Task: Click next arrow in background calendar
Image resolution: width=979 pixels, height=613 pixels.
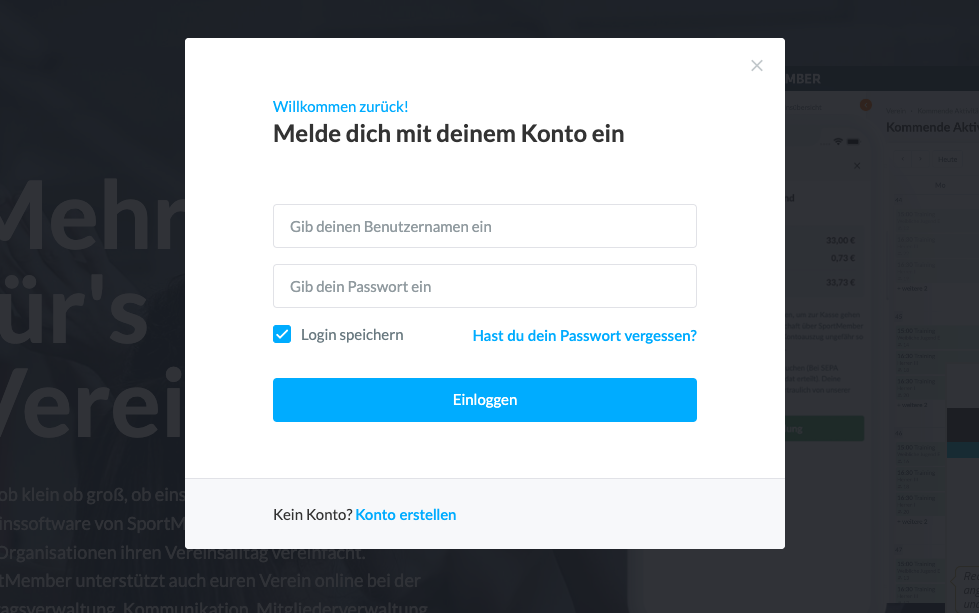Action: (920, 159)
